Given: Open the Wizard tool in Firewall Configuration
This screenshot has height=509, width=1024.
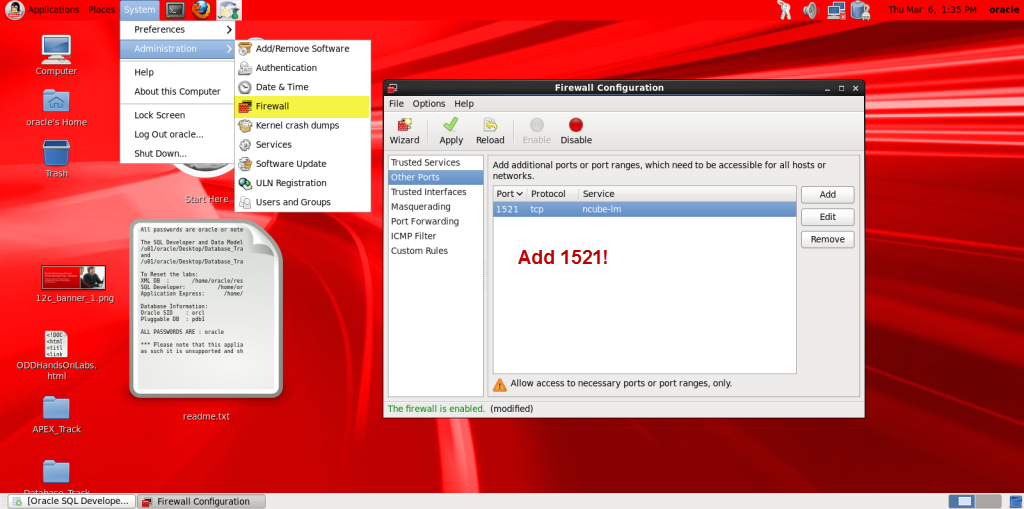Looking at the screenshot, I should tap(404, 131).
